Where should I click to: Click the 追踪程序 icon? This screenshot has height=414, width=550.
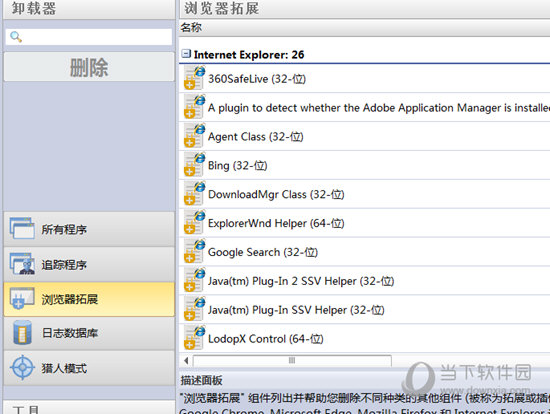(x=22, y=263)
